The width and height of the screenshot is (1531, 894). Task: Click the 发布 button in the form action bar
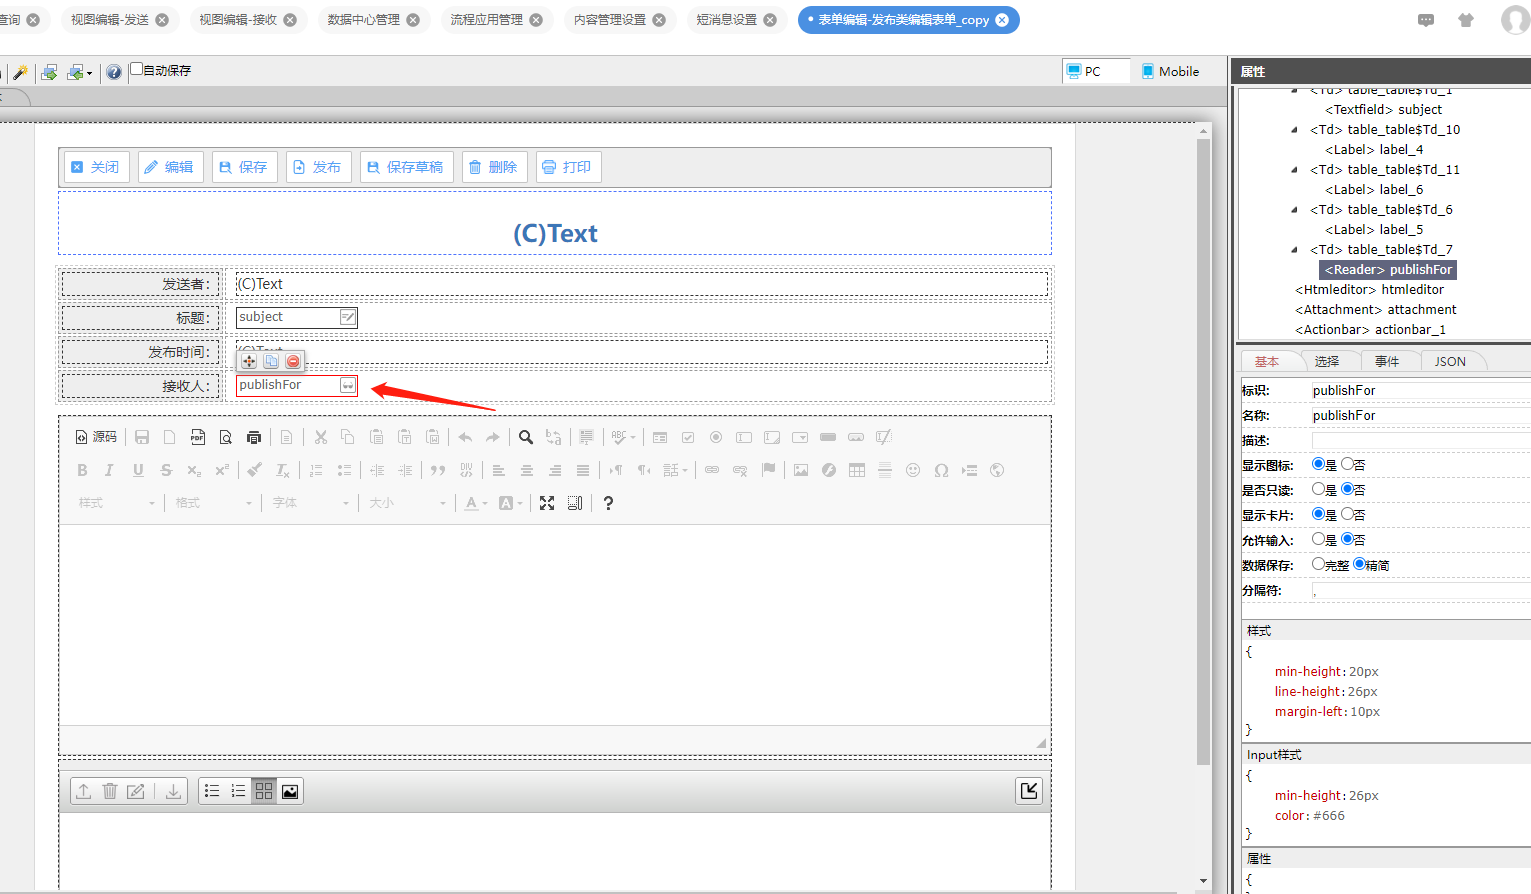318,167
